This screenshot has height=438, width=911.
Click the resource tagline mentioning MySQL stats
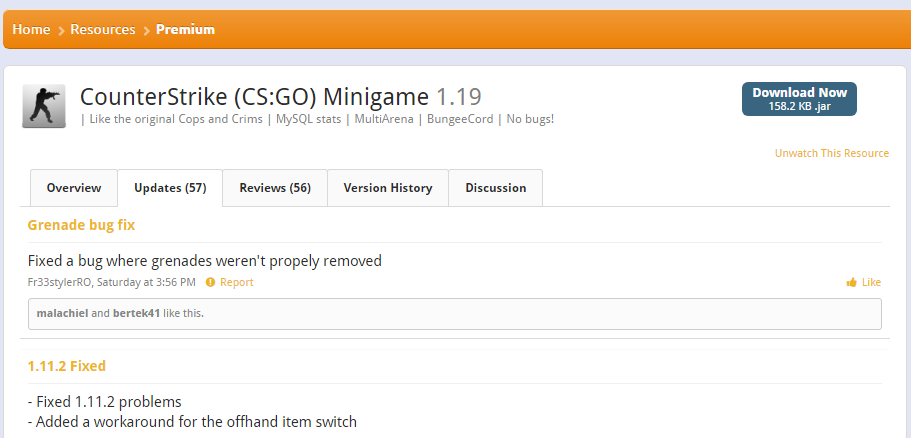317,119
